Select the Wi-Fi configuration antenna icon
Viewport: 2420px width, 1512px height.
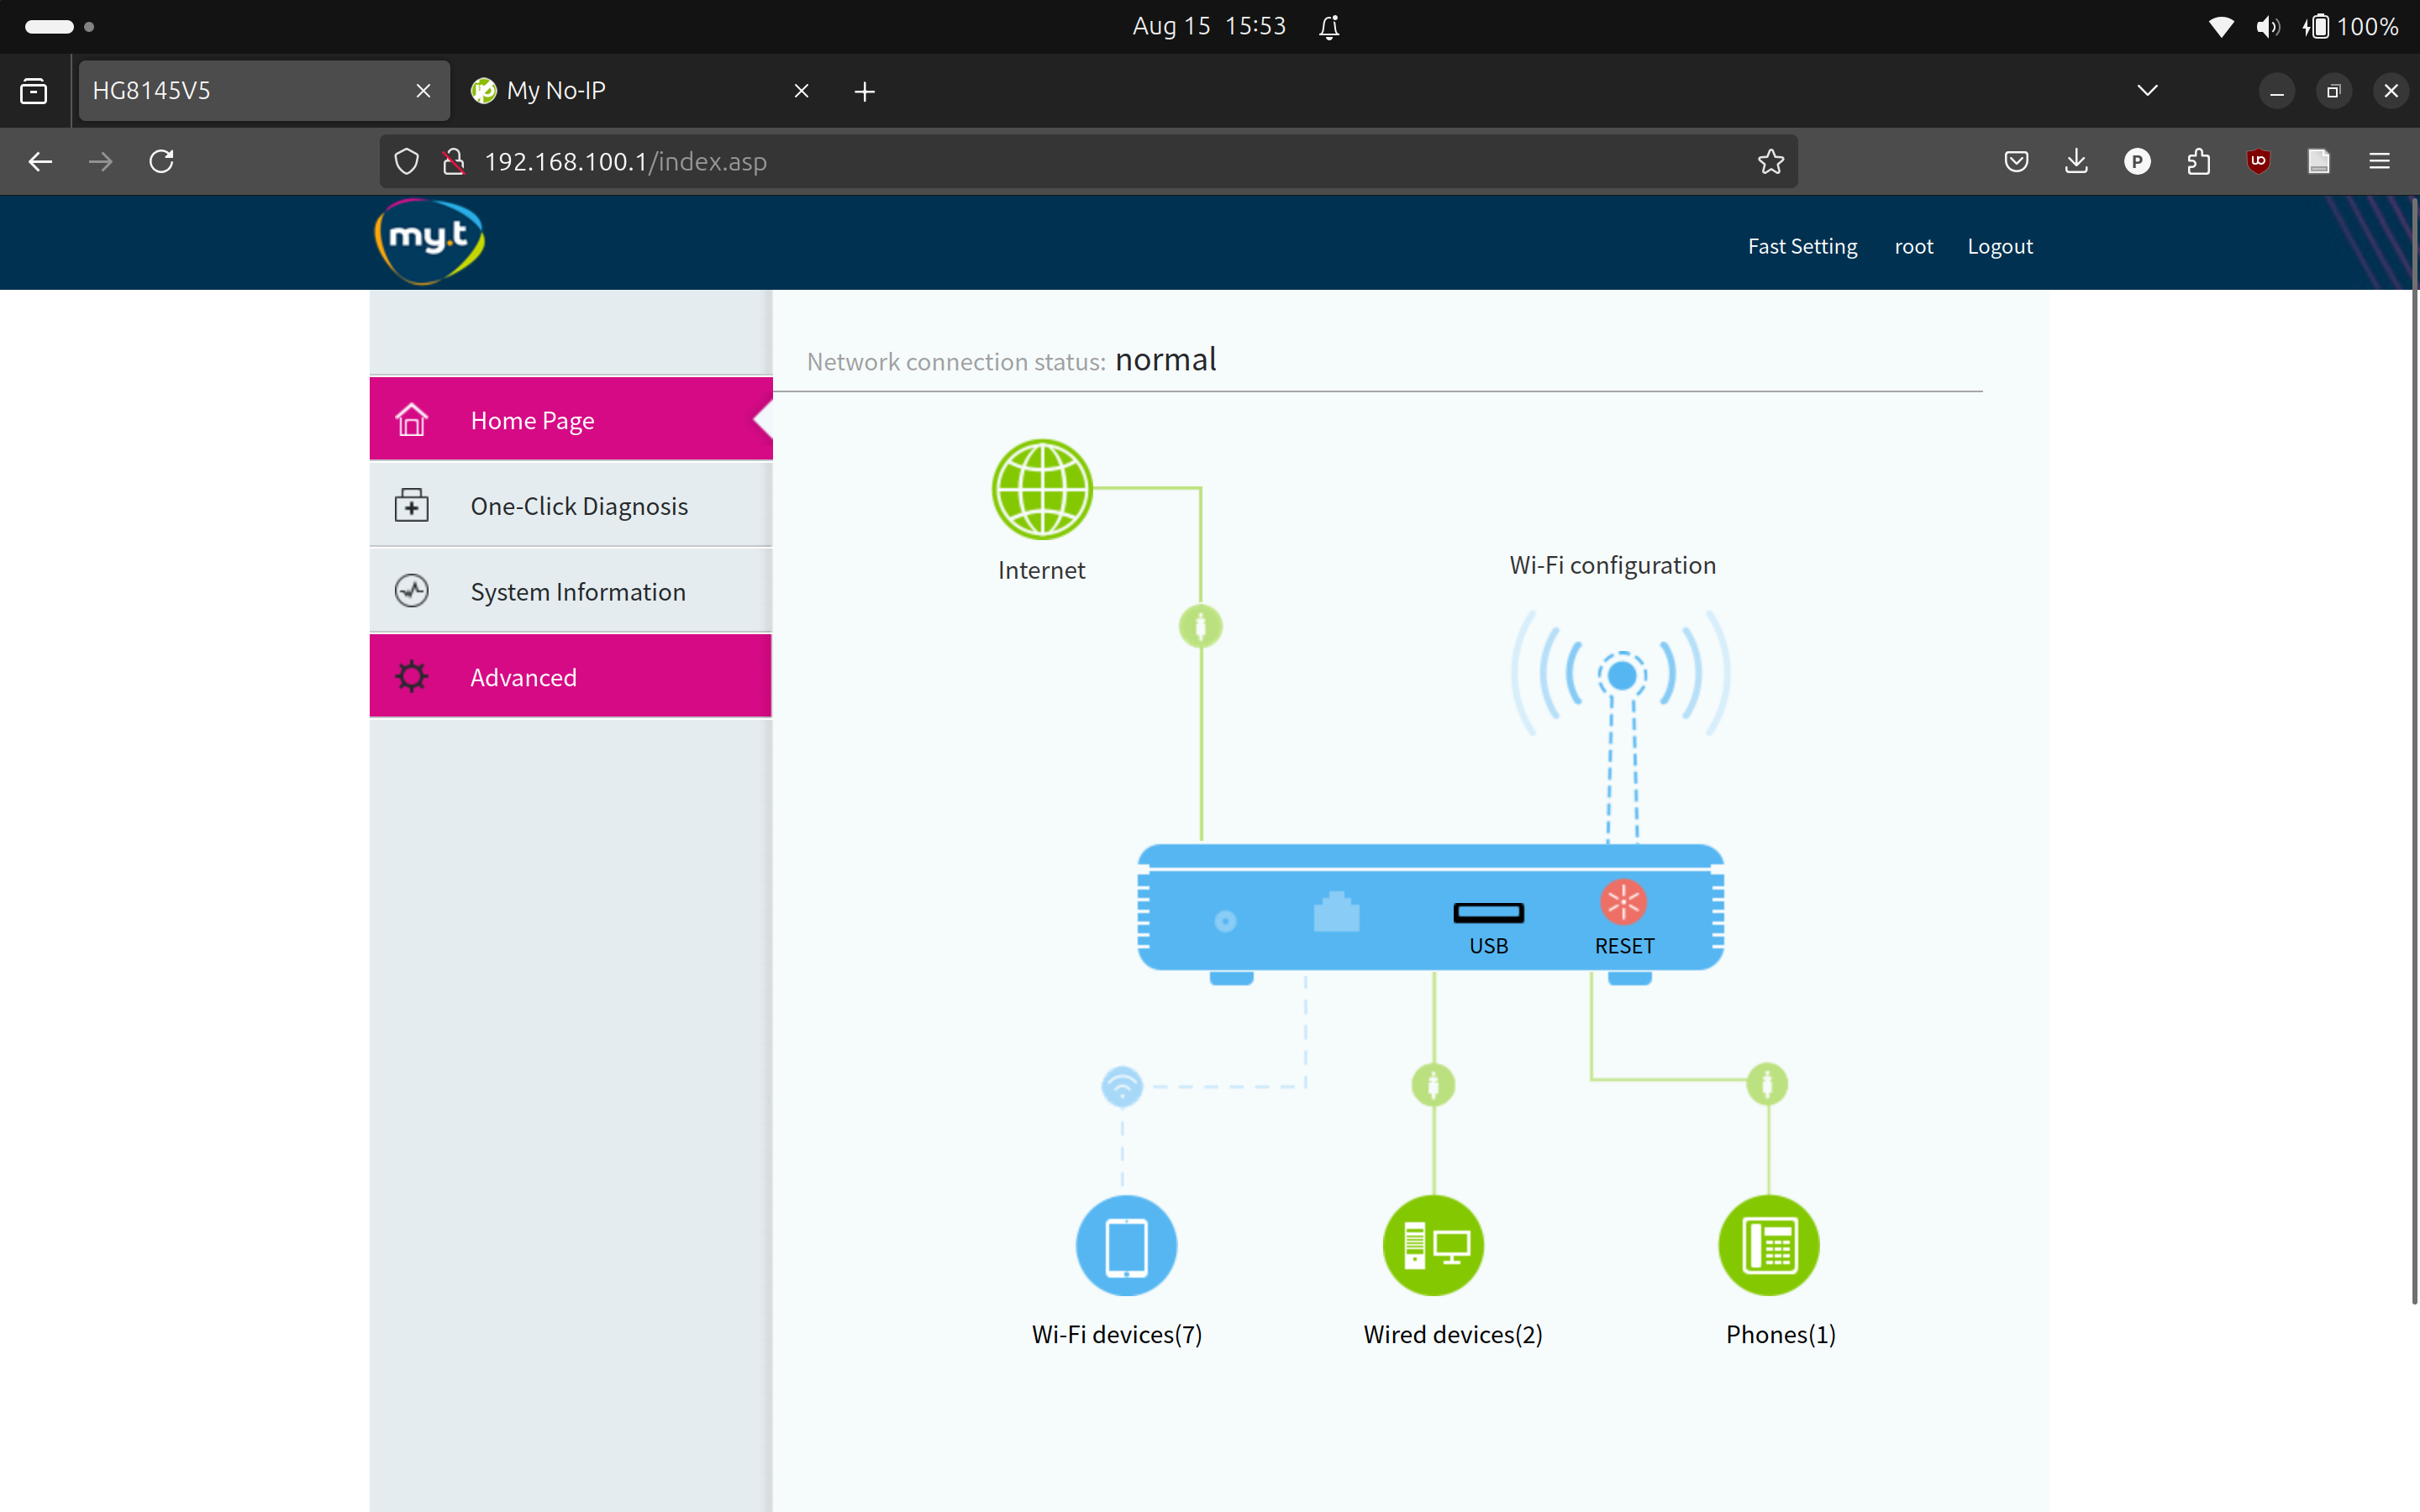(1620, 674)
